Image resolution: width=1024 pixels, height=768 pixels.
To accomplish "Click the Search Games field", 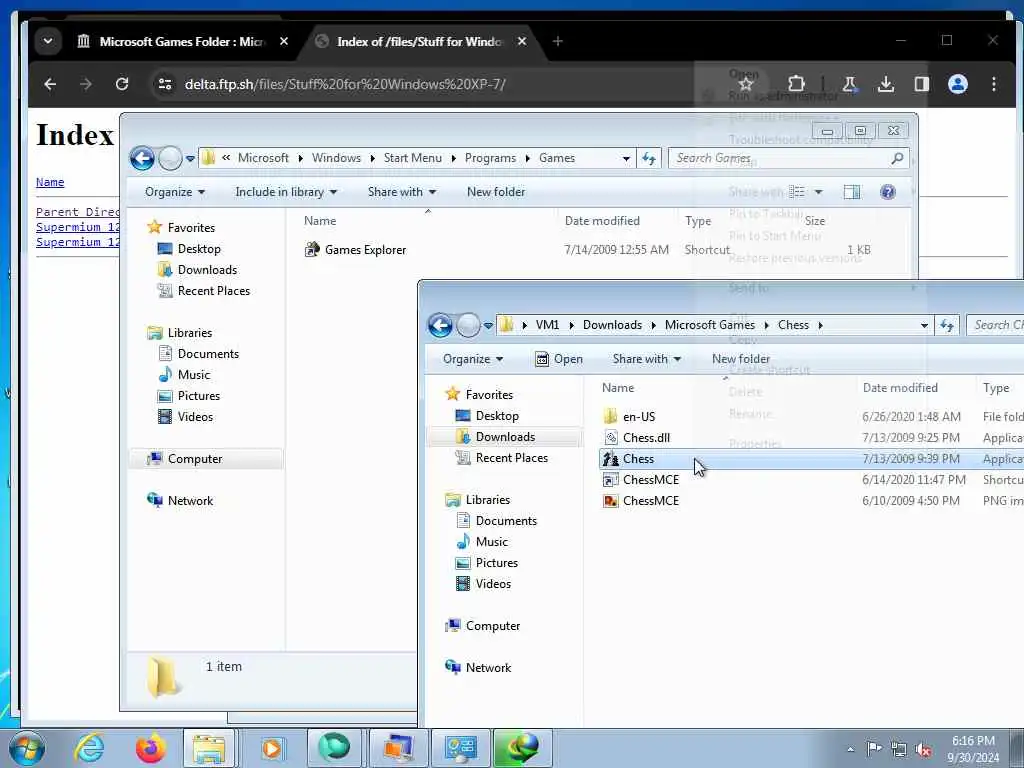I will [788, 158].
